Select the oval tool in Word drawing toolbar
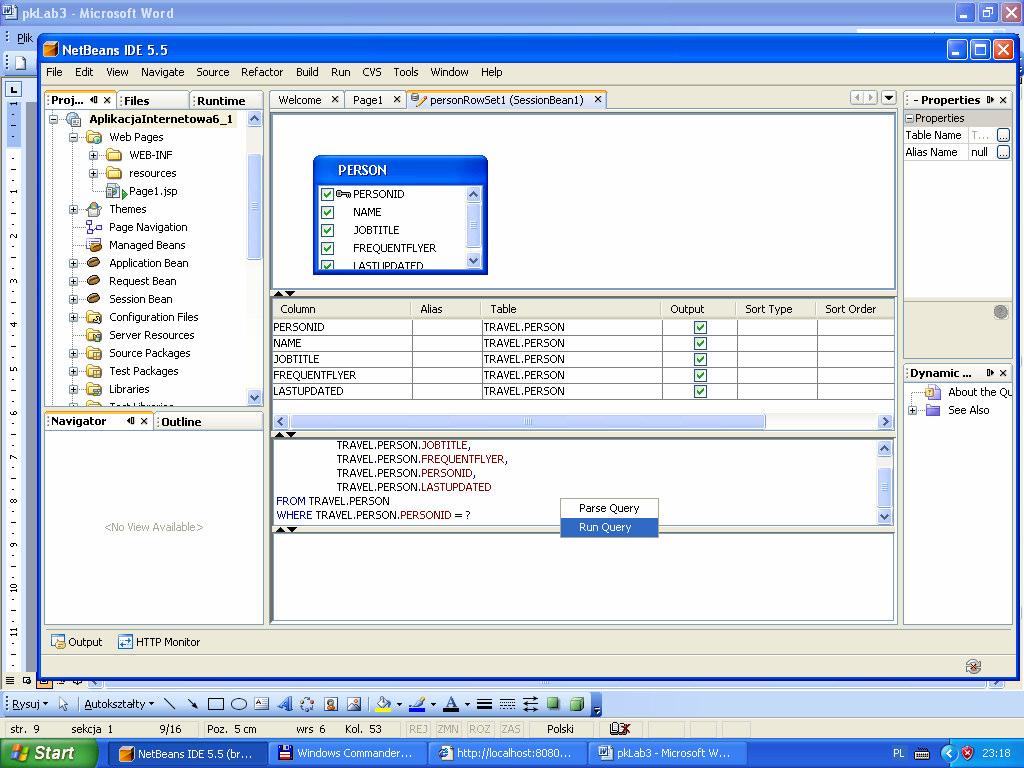 239,704
